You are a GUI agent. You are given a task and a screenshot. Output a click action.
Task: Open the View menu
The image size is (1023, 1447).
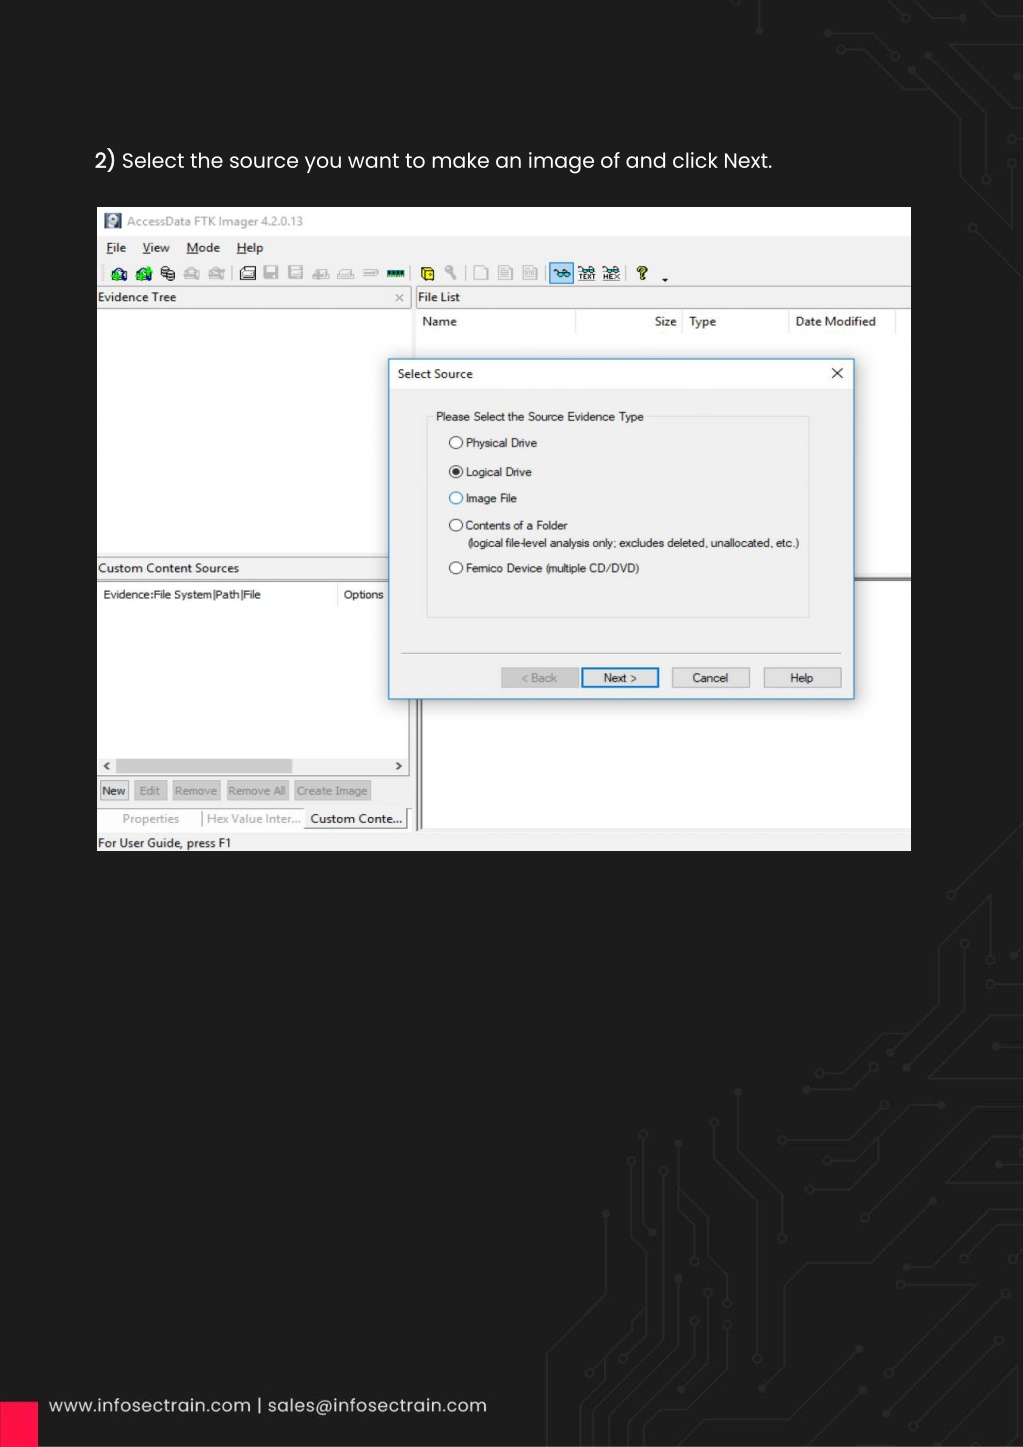(156, 248)
